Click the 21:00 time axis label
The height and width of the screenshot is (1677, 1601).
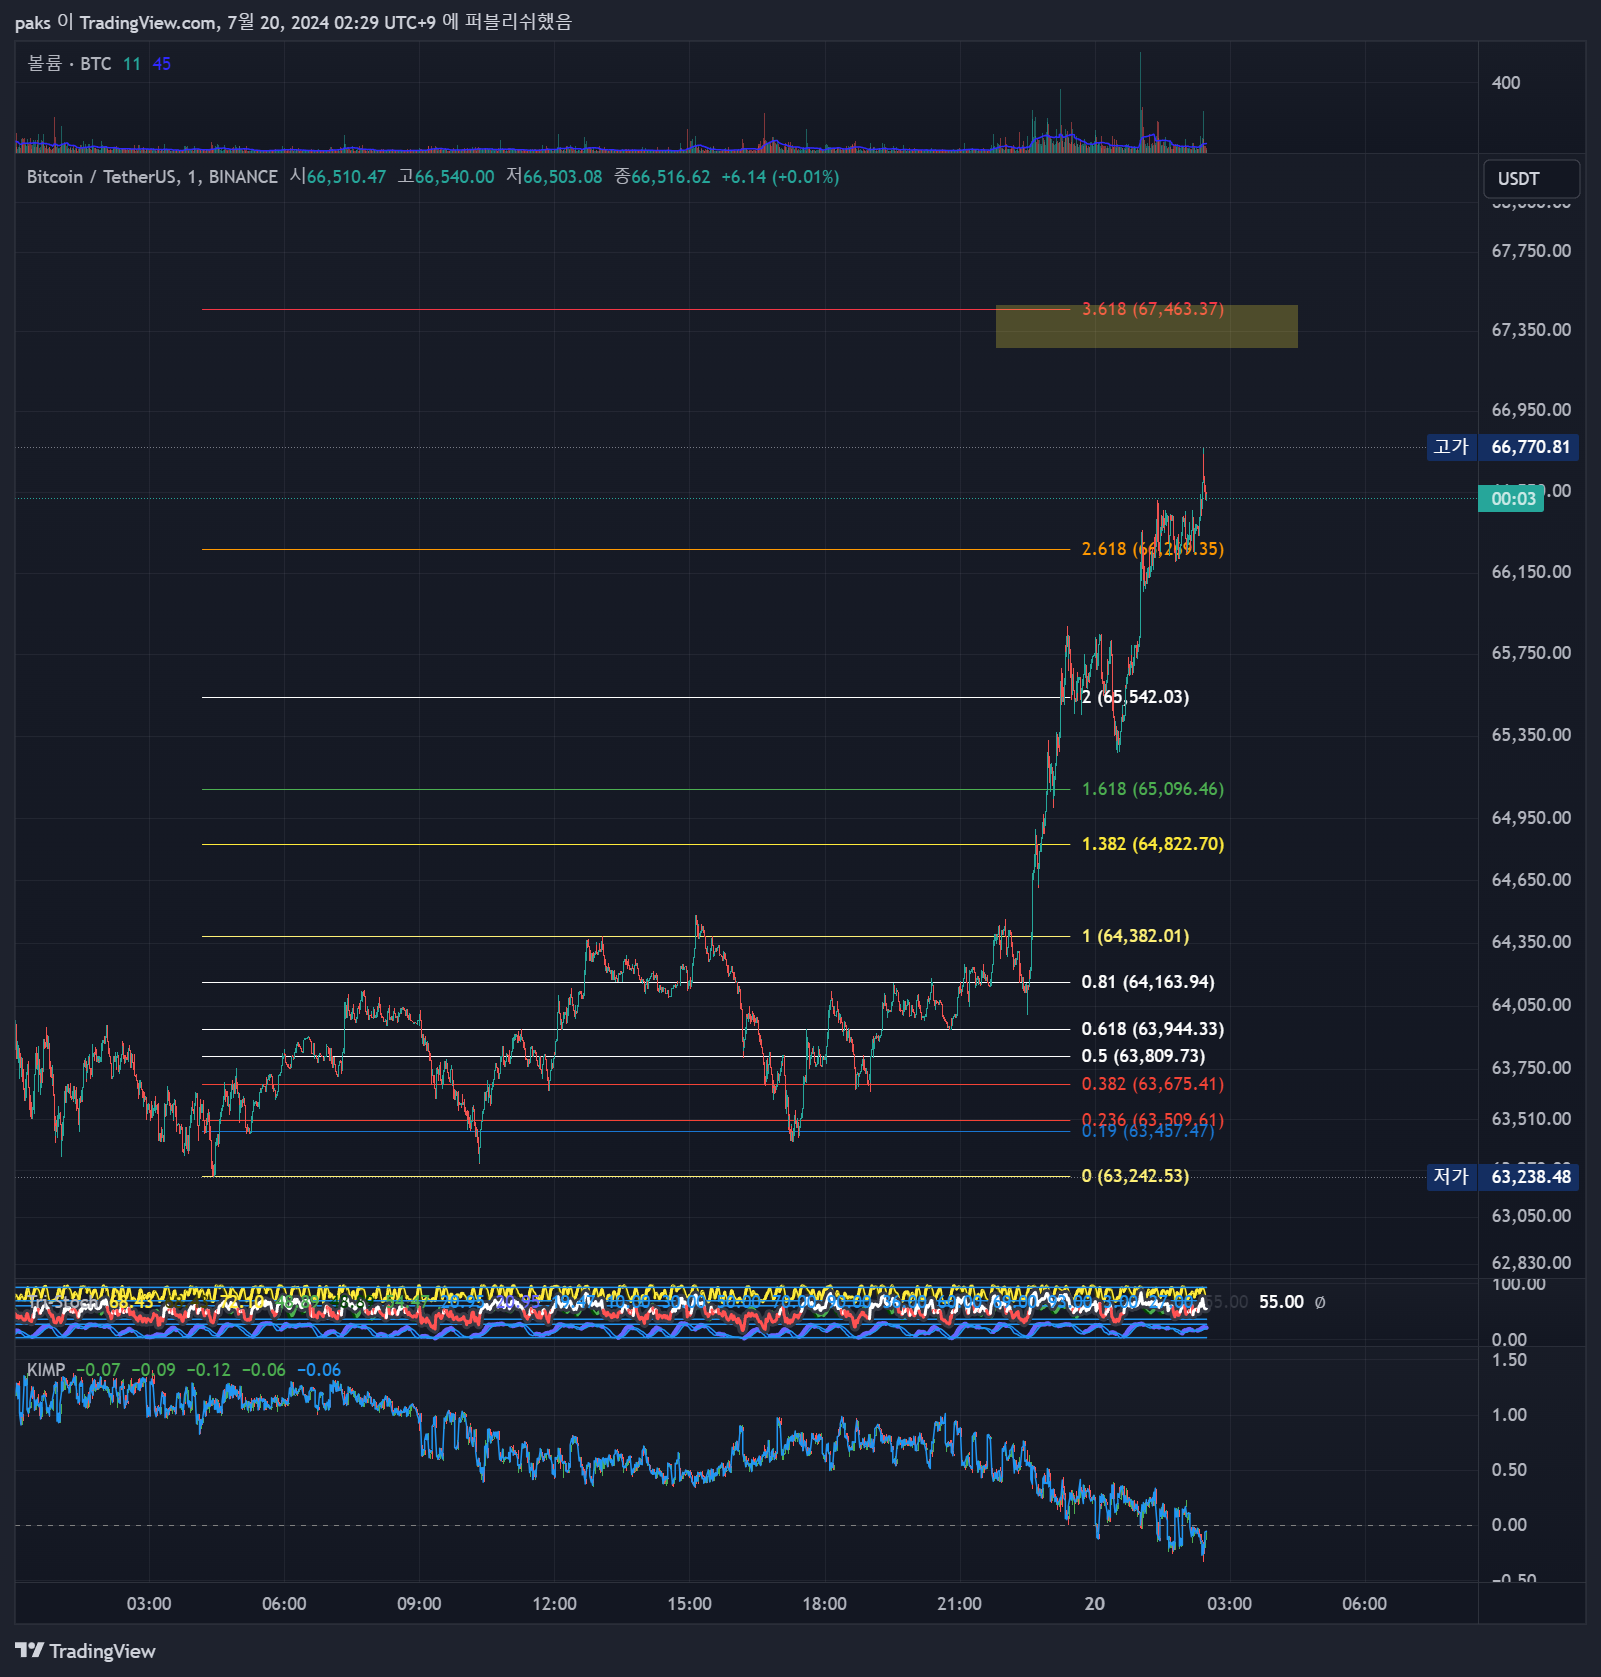pos(960,1604)
